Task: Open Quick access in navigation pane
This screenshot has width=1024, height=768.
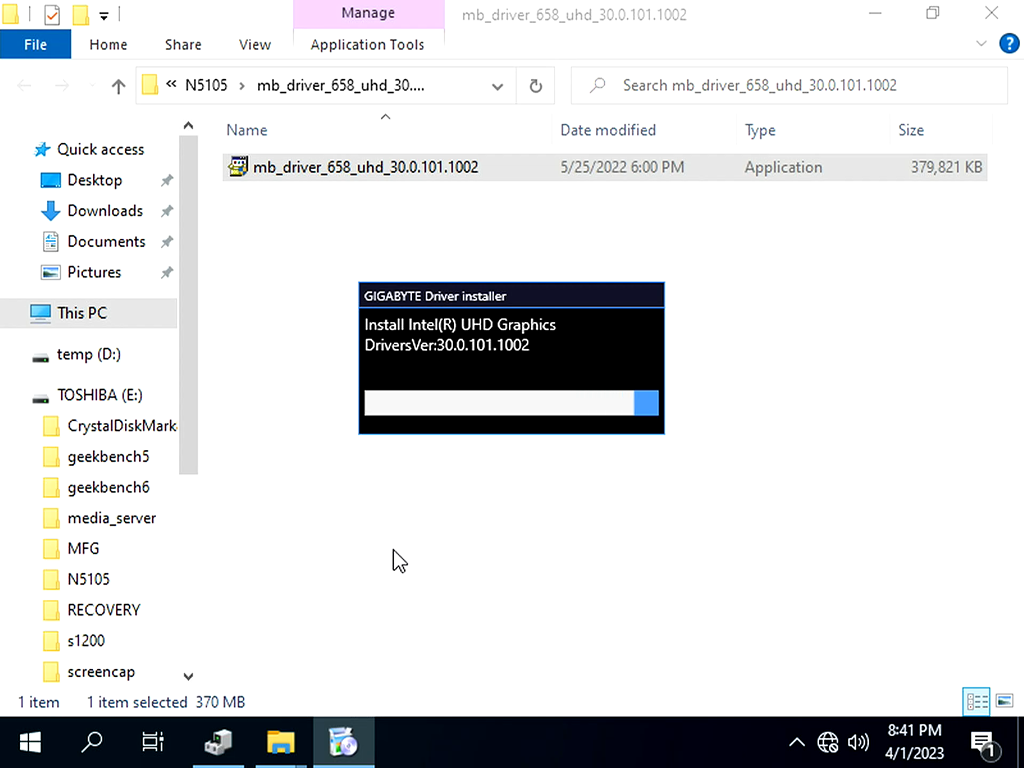Action: [100, 150]
